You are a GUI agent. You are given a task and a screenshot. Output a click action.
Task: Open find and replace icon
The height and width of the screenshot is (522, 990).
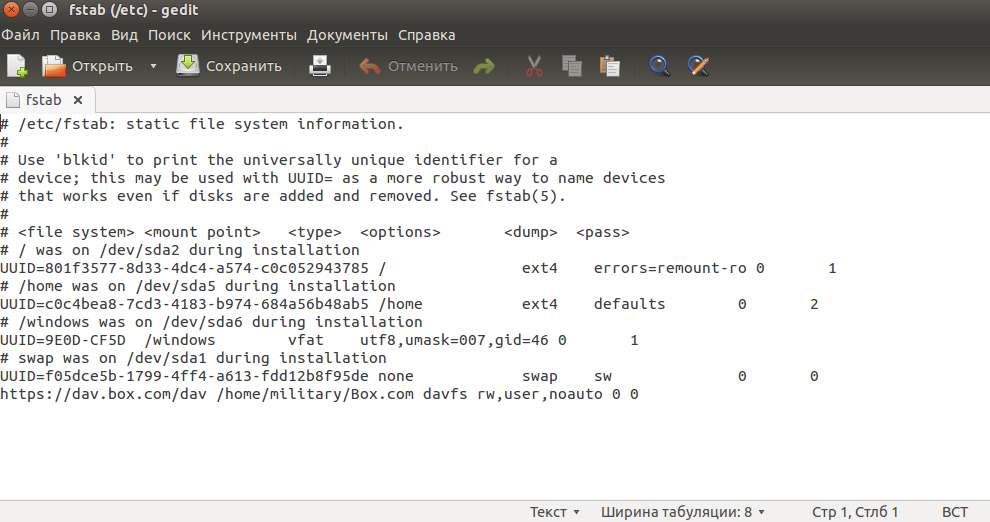point(698,66)
